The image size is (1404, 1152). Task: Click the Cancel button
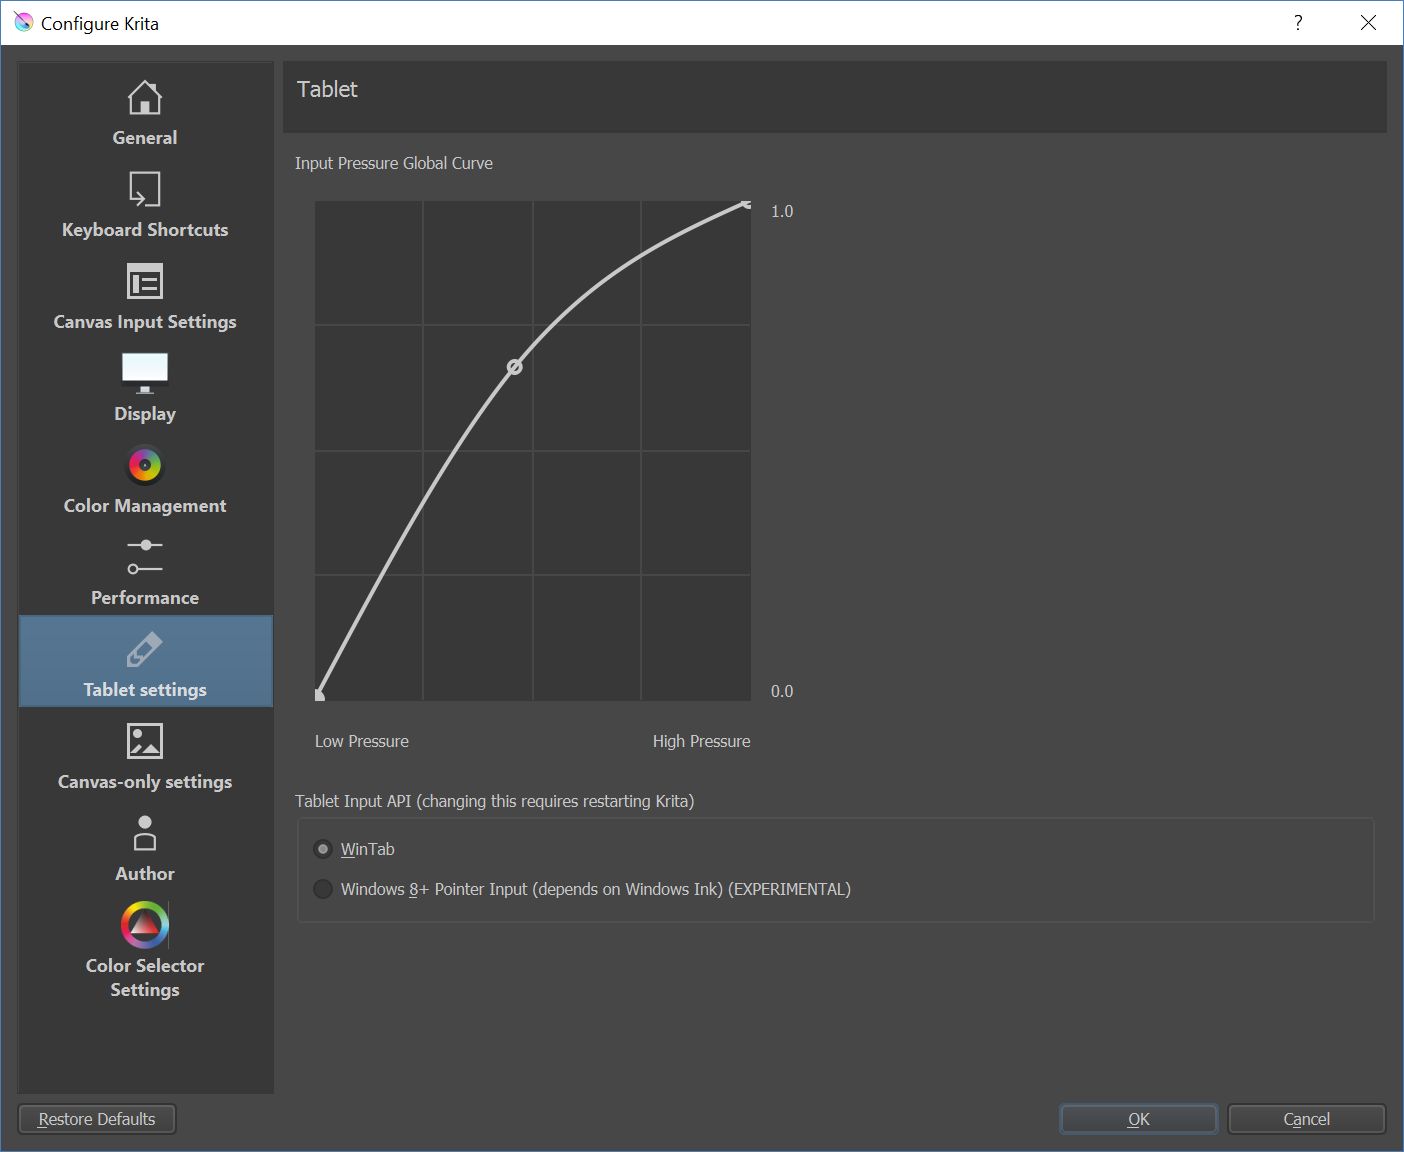1307,1119
